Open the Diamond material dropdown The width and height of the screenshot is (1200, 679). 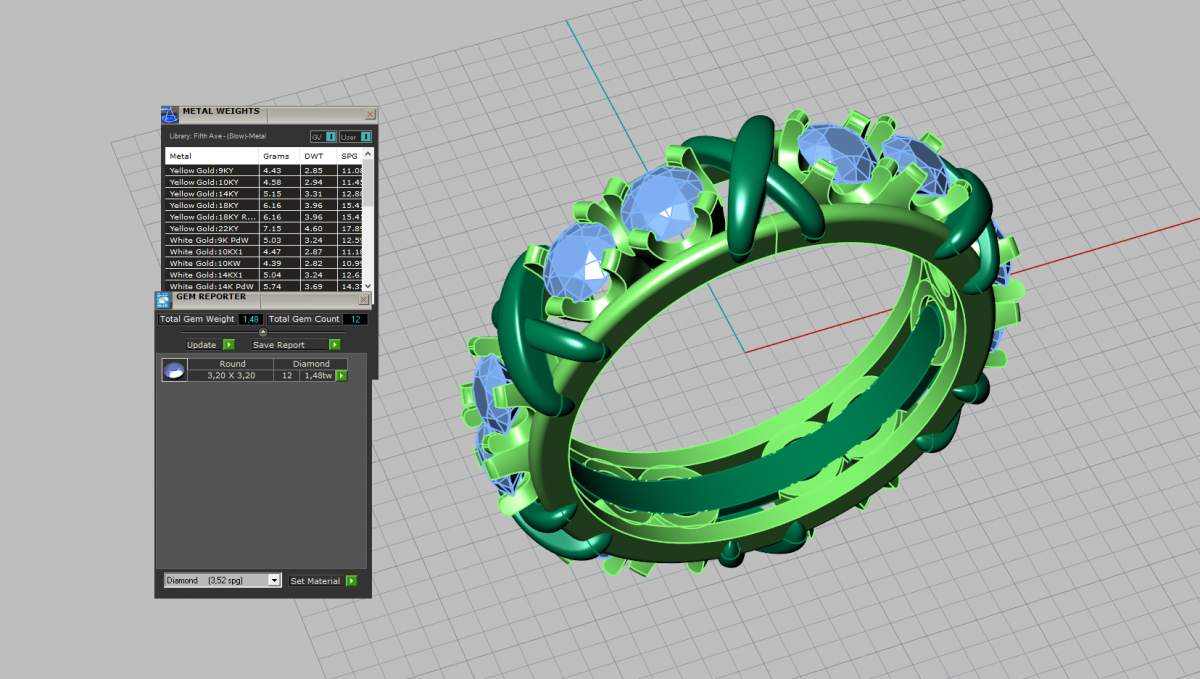(x=274, y=581)
